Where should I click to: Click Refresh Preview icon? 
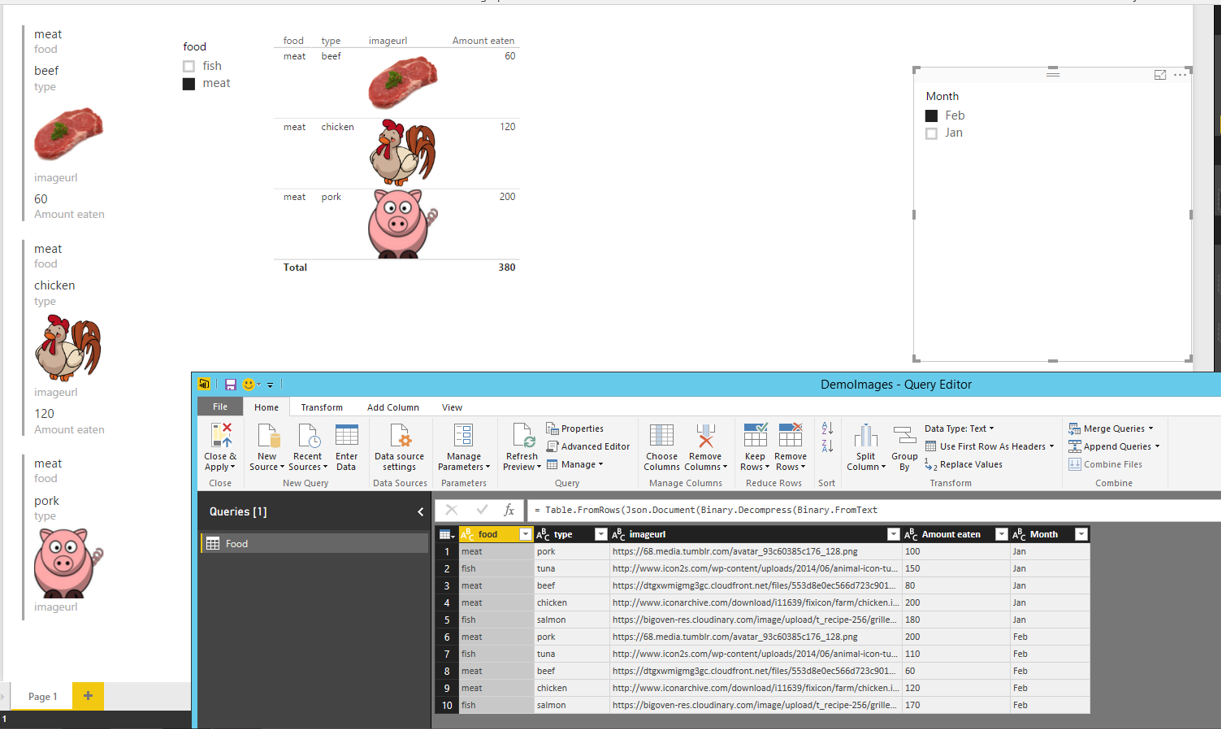521,436
